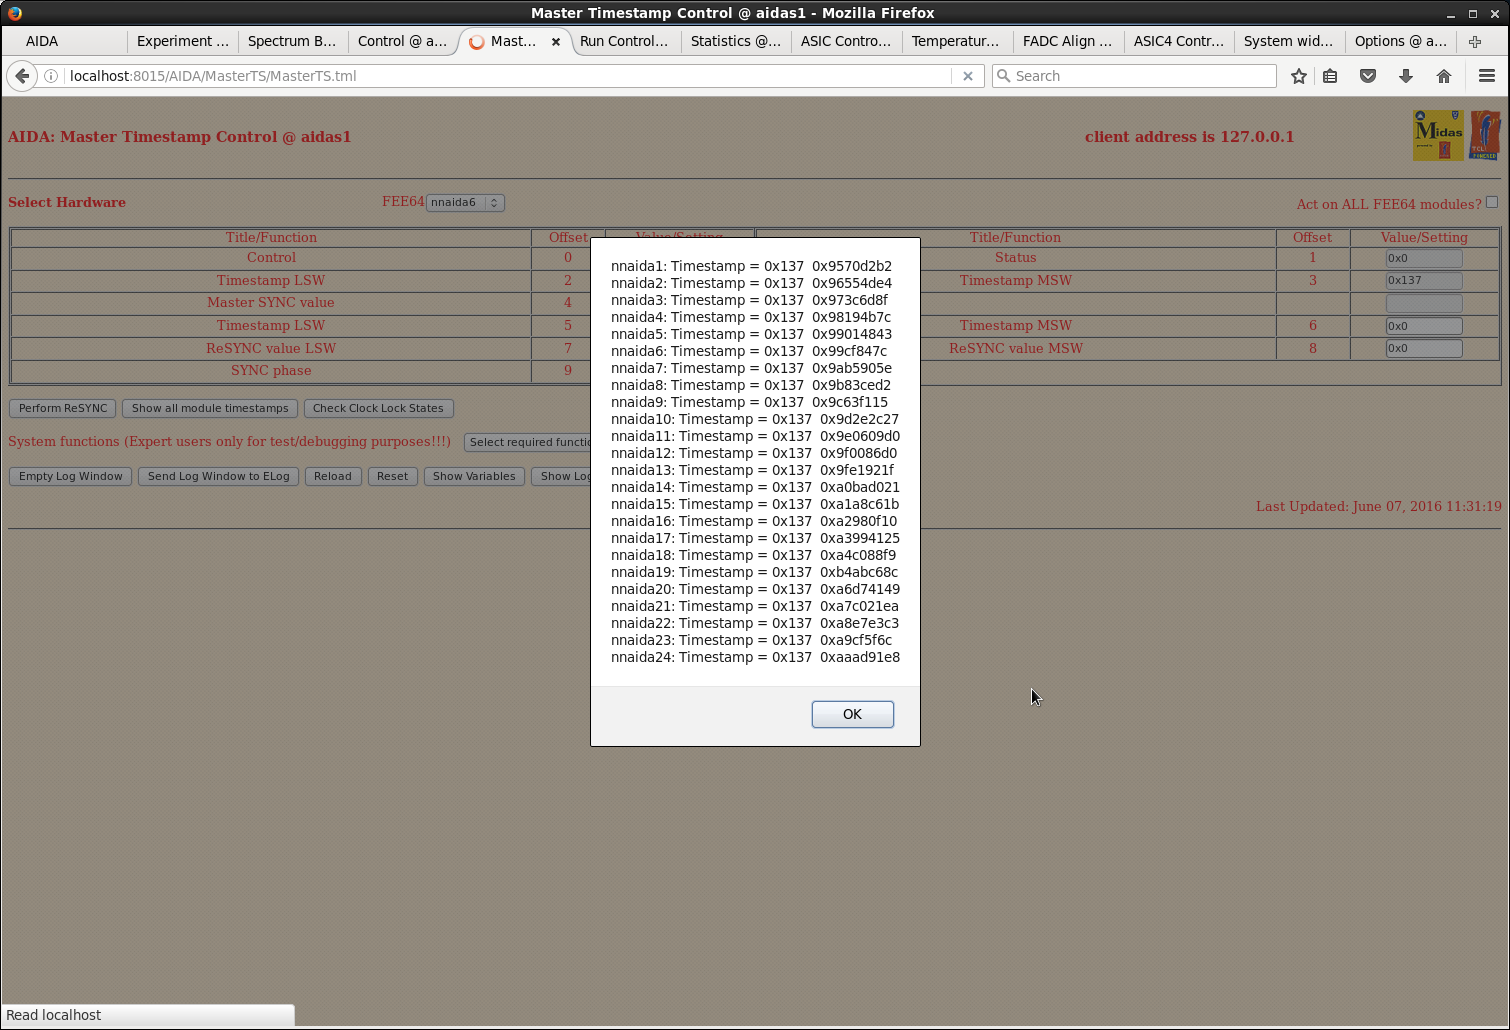Click Show all module timestamps button
The width and height of the screenshot is (1510, 1030).
[210, 408]
